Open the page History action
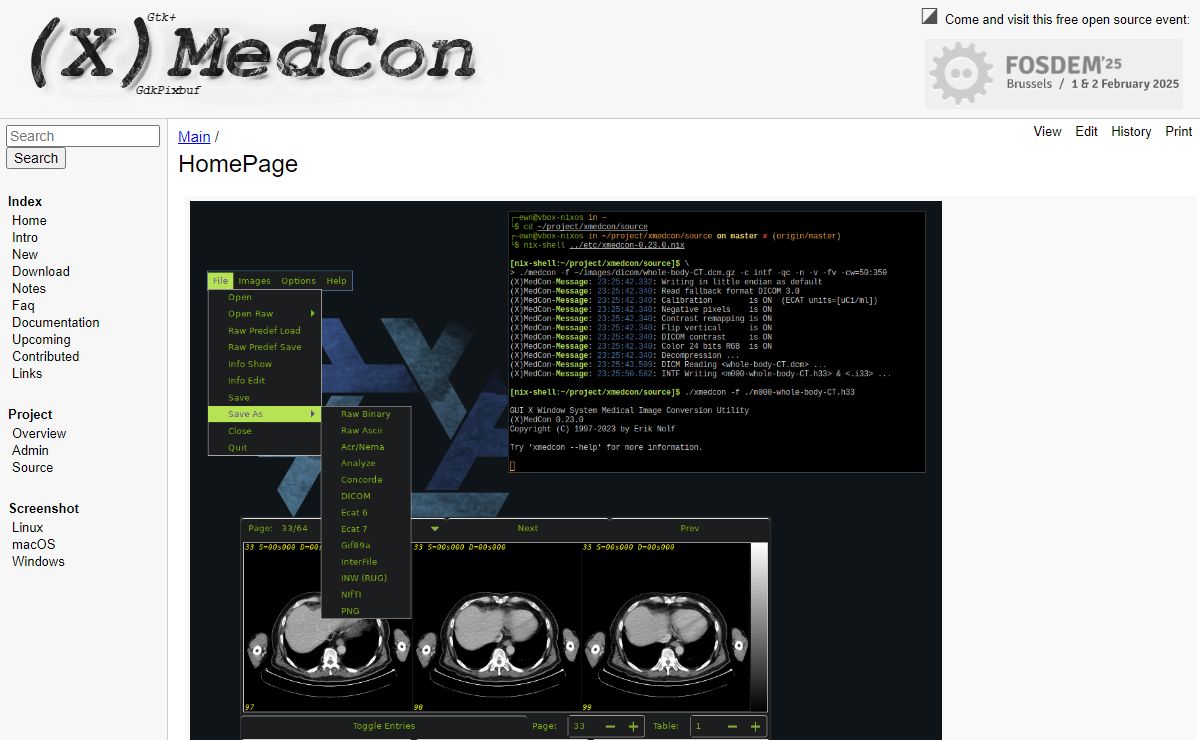The width and height of the screenshot is (1200, 740). coord(1131,131)
